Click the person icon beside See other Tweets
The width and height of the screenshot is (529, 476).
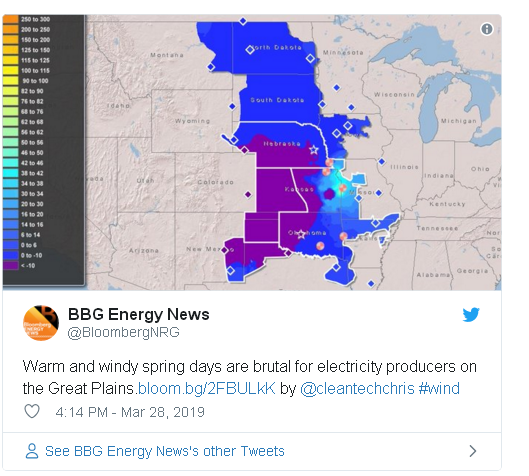32,451
